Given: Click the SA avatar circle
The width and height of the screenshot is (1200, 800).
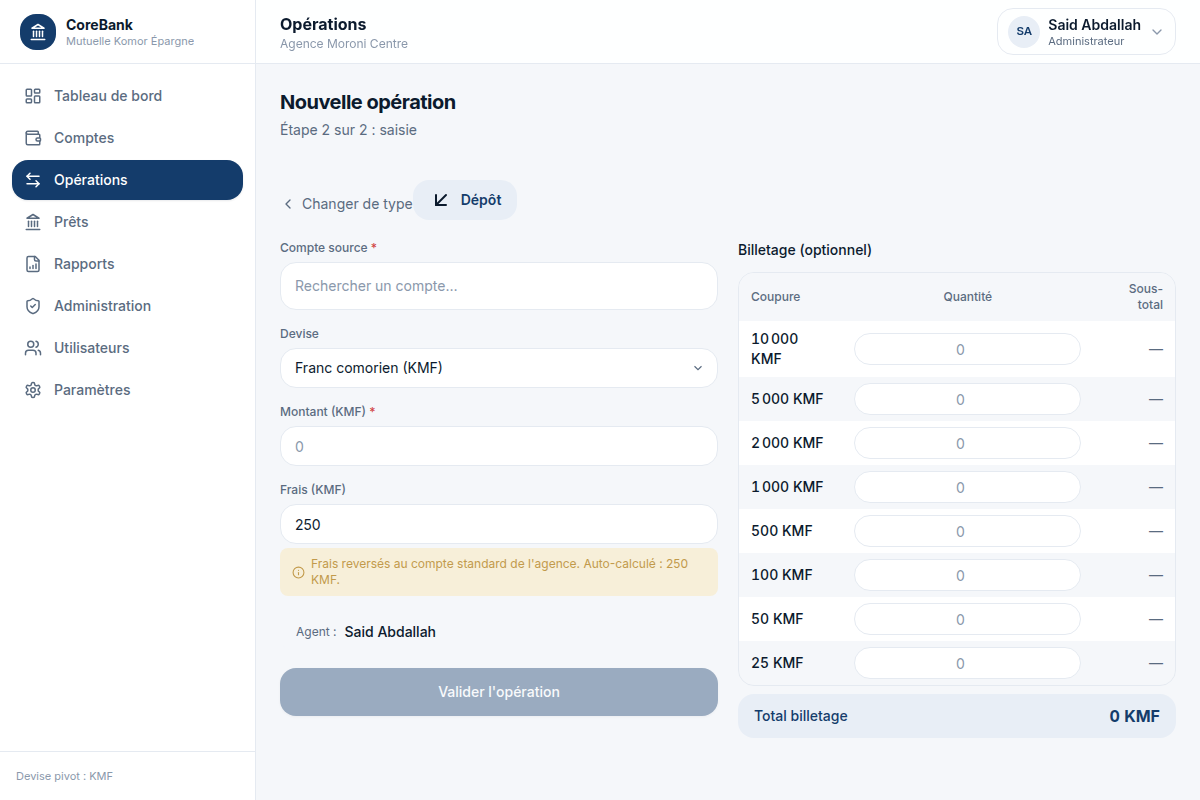Looking at the screenshot, I should pyautogui.click(x=1024, y=32).
